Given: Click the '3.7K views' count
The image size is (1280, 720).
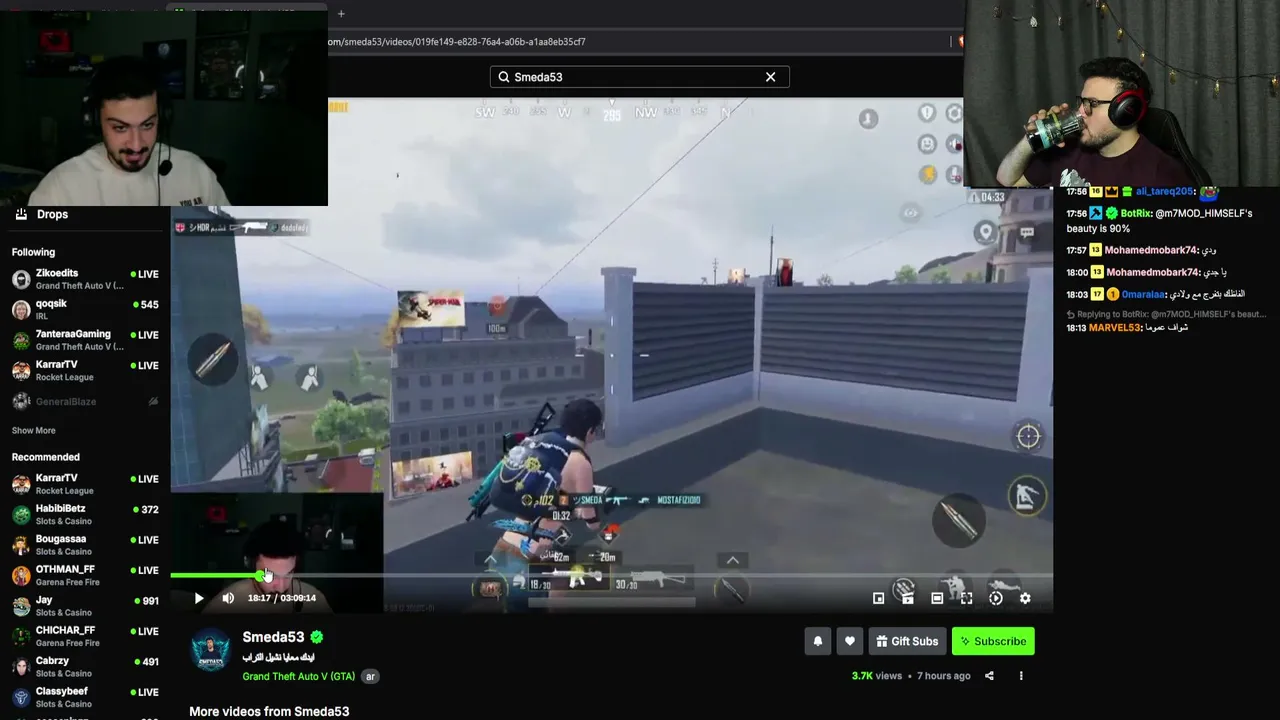Looking at the screenshot, I should point(877,676).
